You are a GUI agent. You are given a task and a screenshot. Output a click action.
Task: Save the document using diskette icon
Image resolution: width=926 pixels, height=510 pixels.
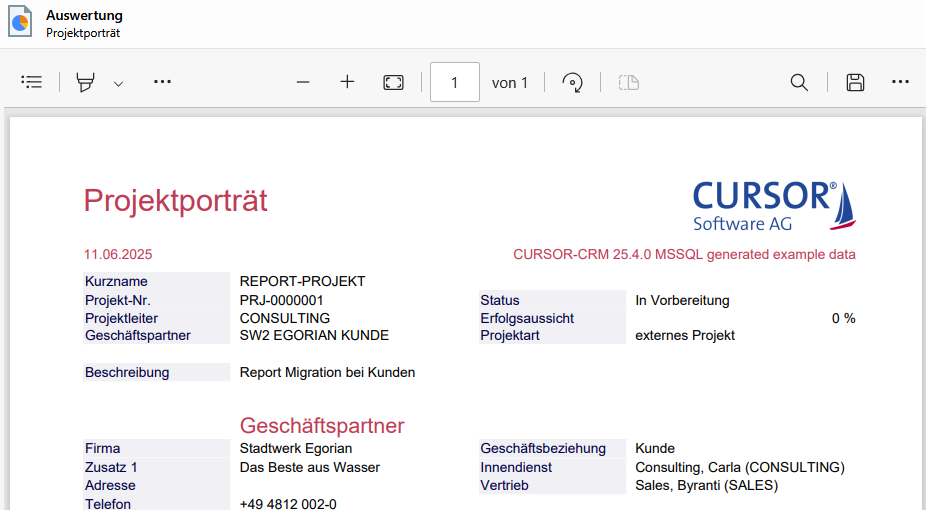(855, 82)
